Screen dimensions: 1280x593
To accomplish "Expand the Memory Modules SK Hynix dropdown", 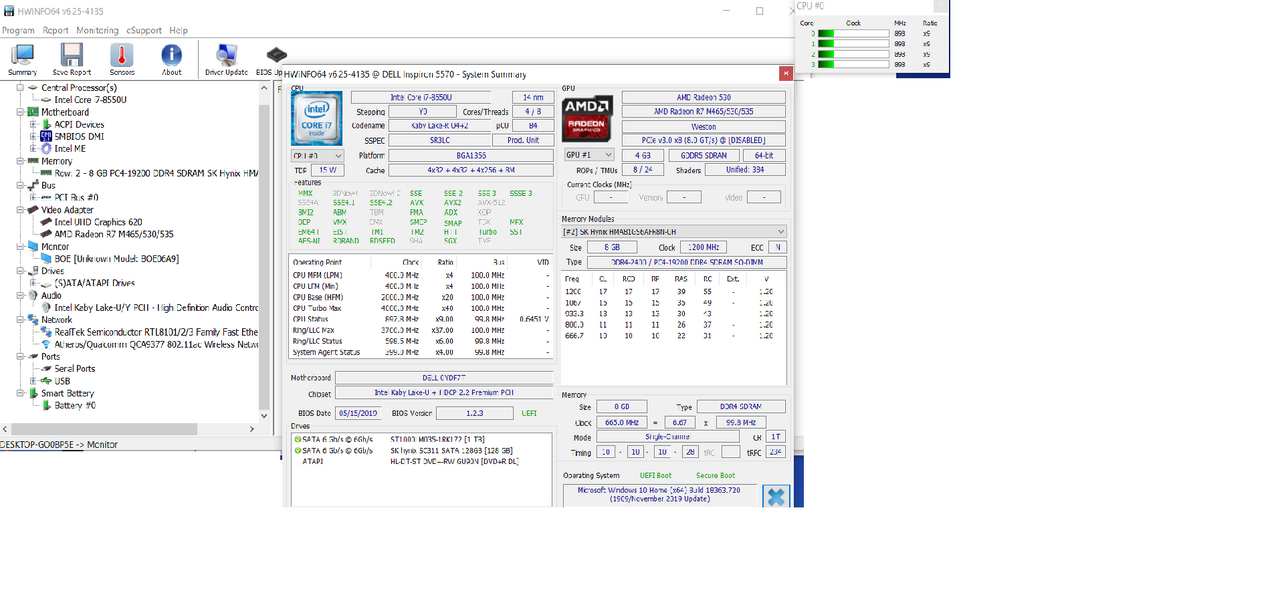I will [x=674, y=232].
